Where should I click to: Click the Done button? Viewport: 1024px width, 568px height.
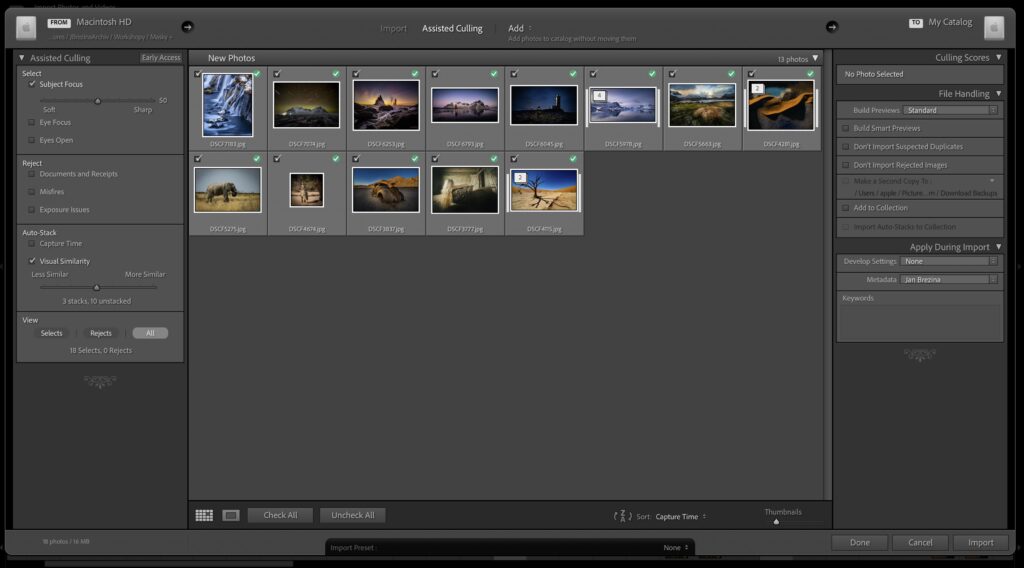tap(859, 543)
